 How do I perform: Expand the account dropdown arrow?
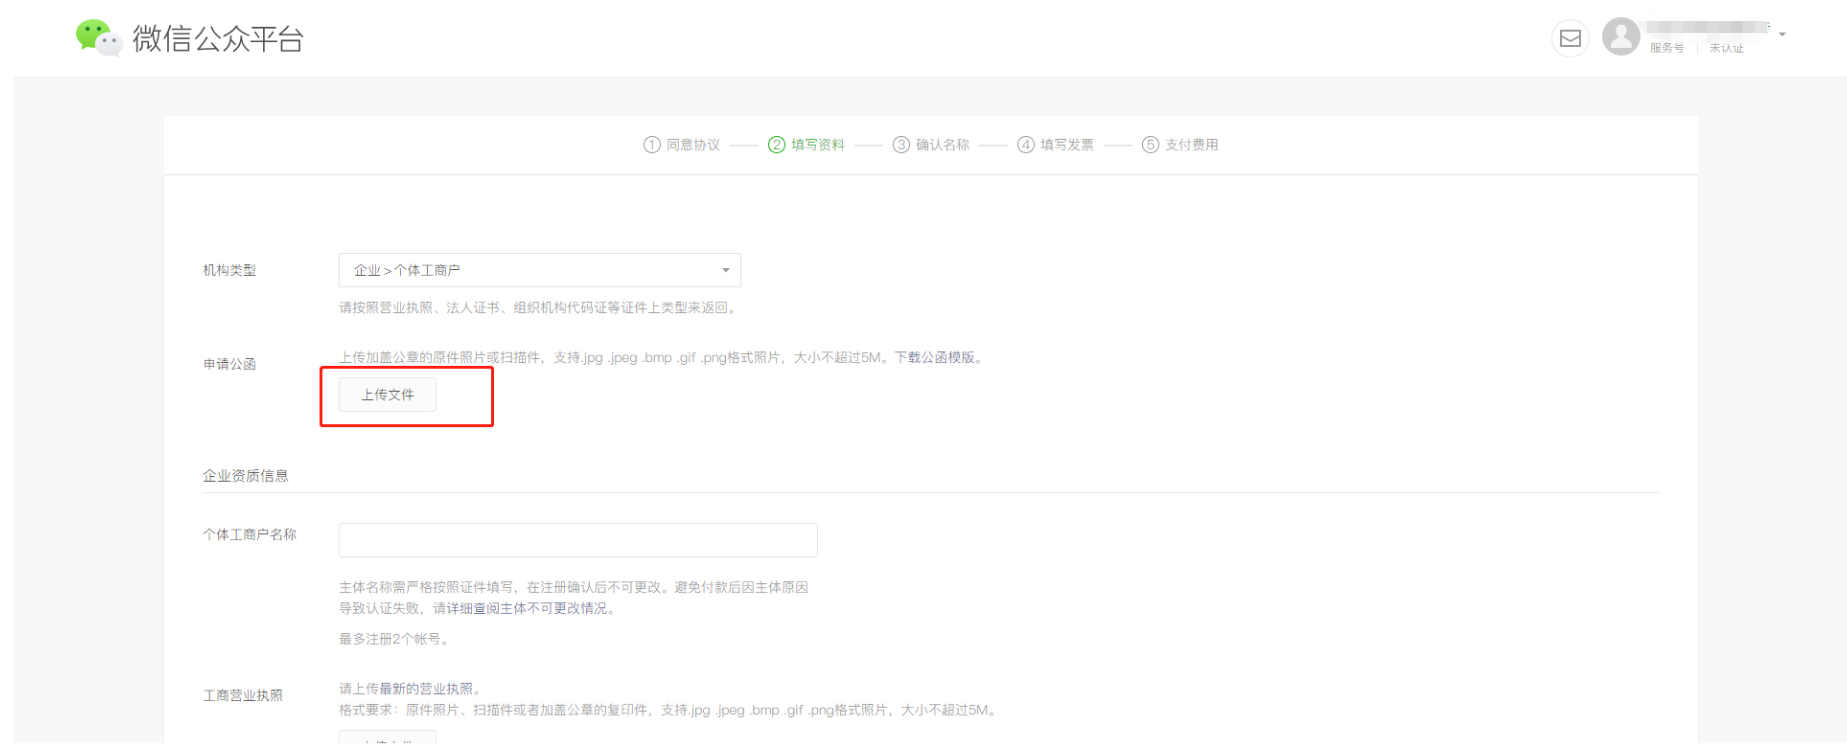[1782, 34]
